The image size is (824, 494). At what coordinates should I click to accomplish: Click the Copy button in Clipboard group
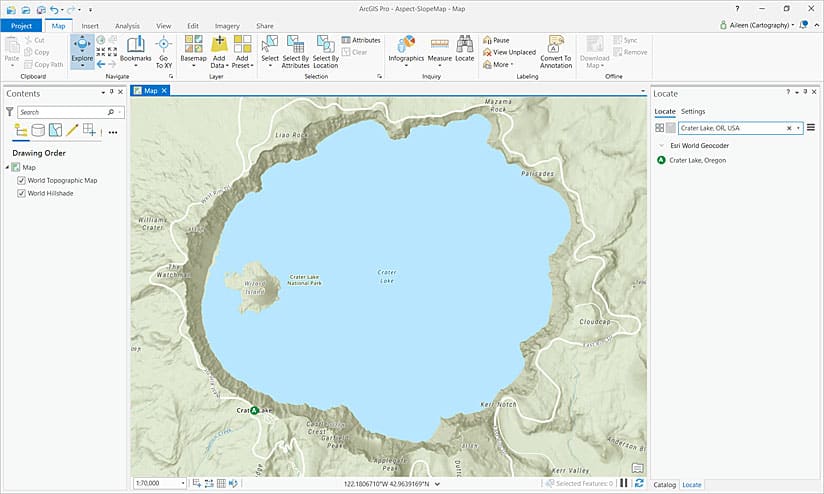[37, 52]
